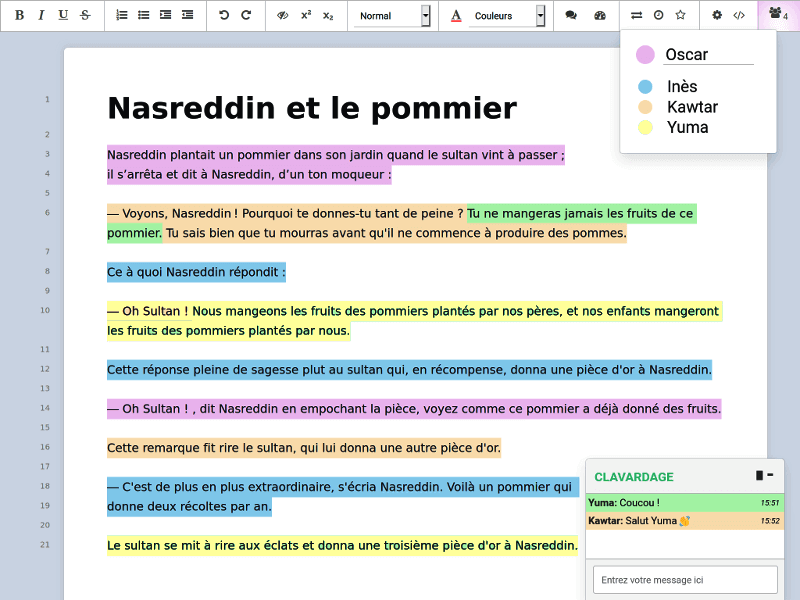Screen dimensions: 800x600
Task: Redo the last edit
Action: [x=246, y=15]
